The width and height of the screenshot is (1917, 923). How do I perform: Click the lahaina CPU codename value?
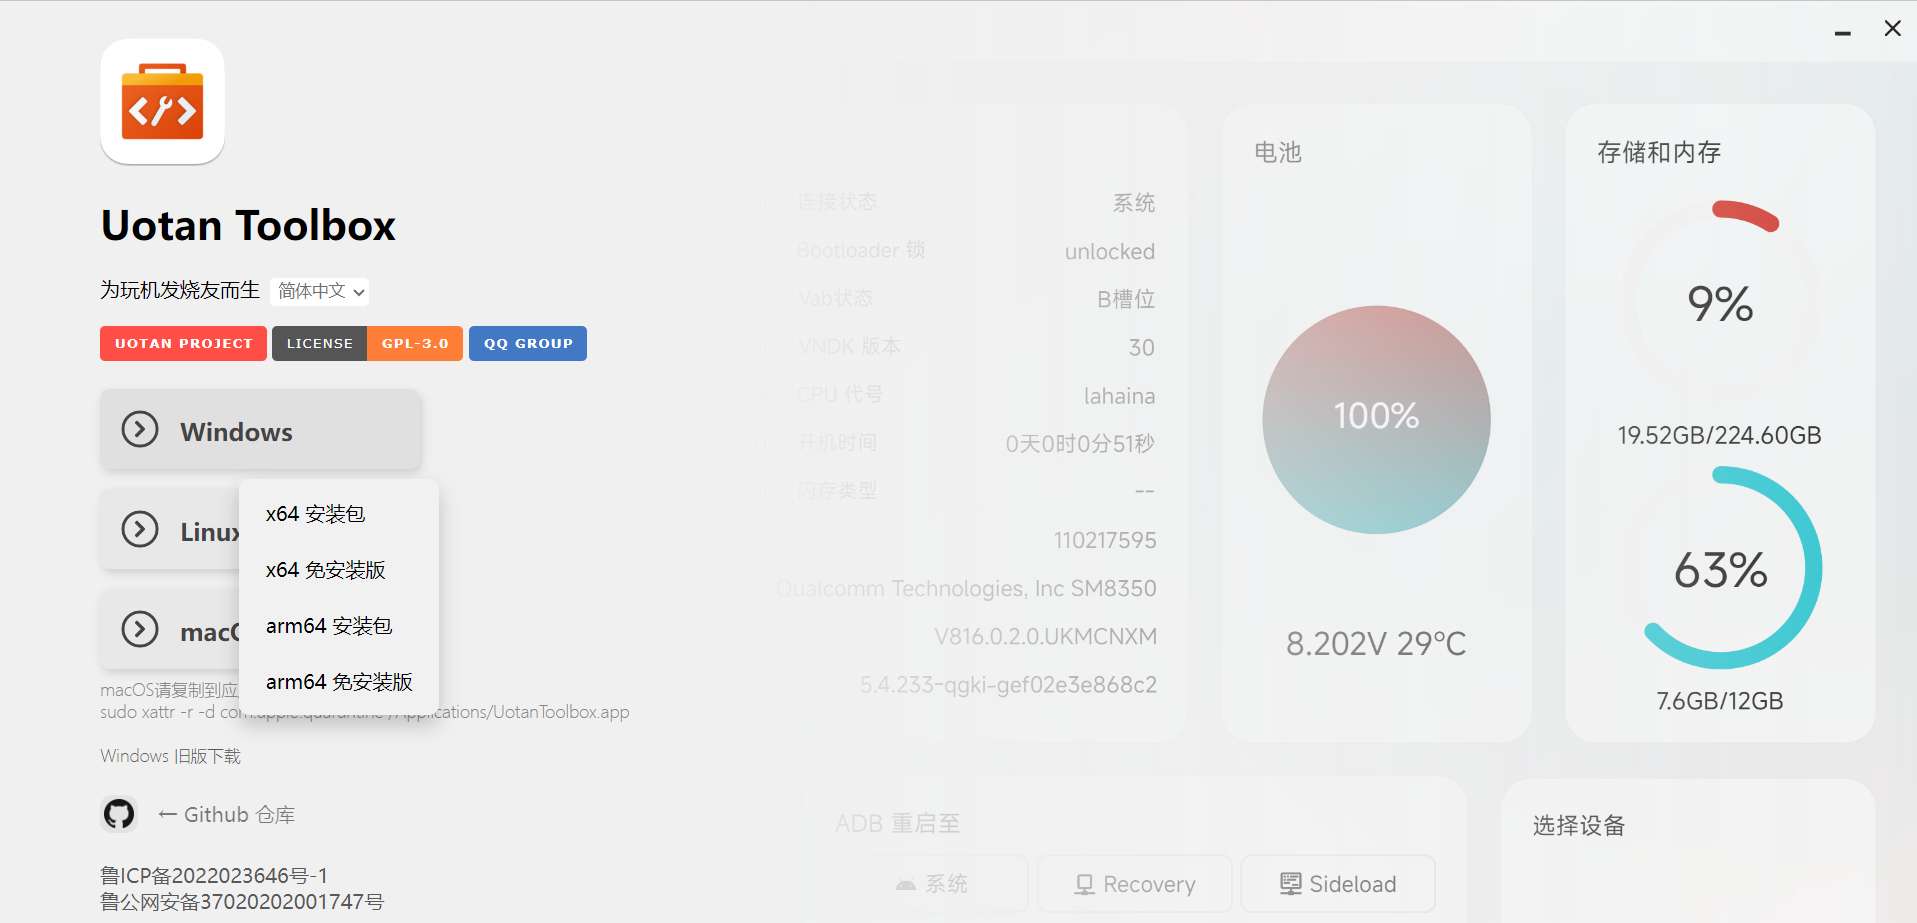1119,396
